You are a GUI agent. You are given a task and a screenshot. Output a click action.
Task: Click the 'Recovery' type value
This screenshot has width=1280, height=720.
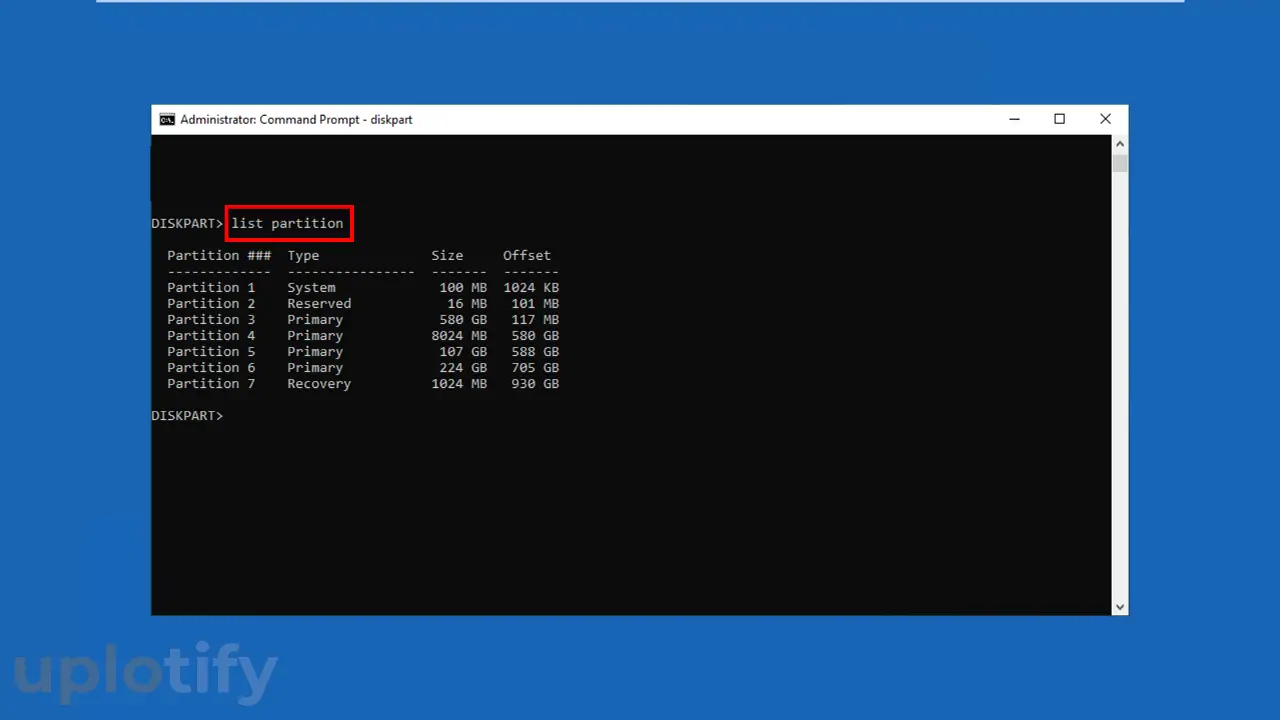(319, 383)
